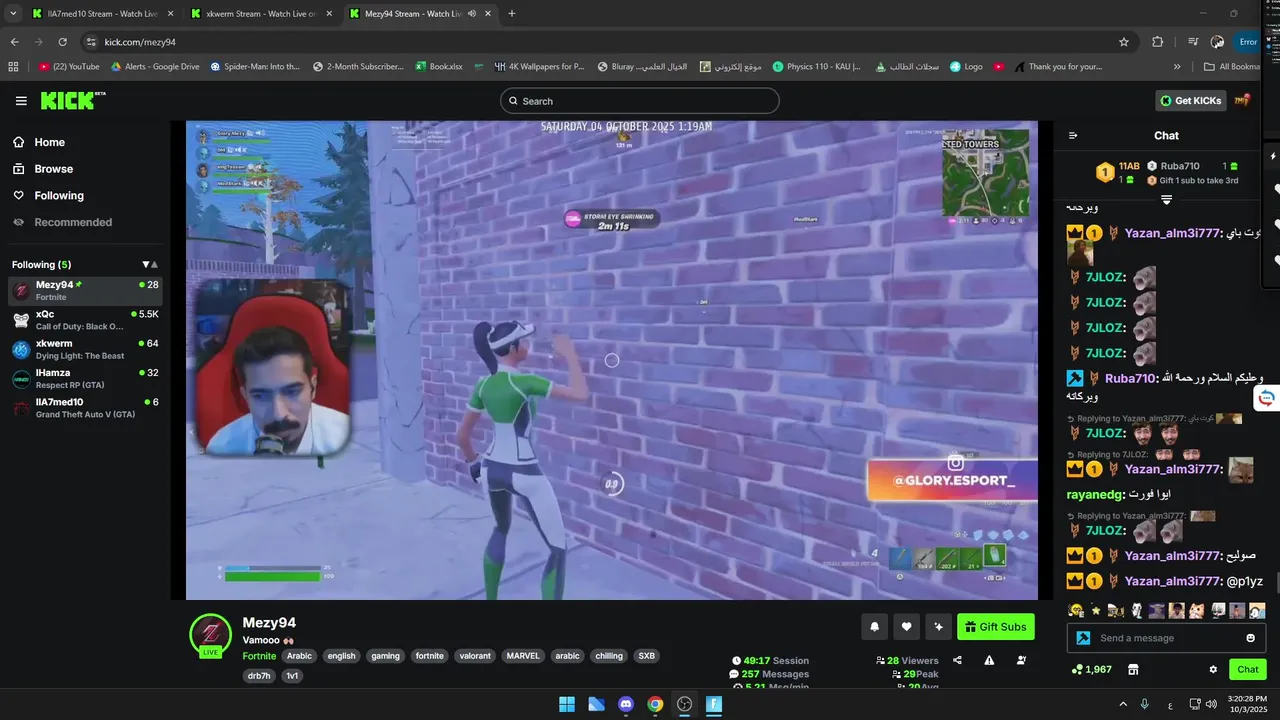Open the browser extensions icon
1280x720 pixels.
1158,42
